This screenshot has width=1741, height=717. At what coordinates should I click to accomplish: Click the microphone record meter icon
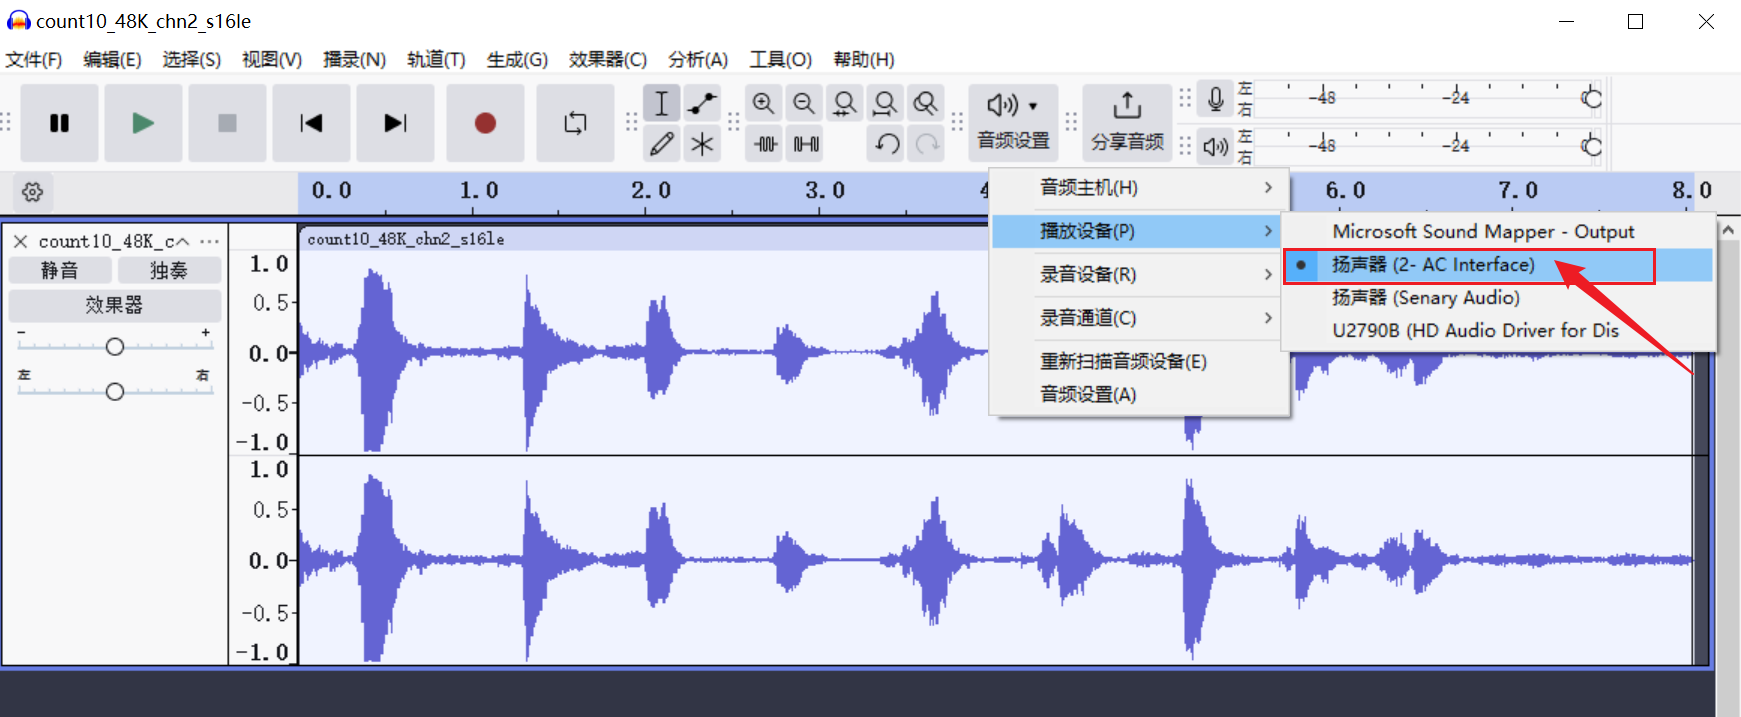tap(1215, 99)
